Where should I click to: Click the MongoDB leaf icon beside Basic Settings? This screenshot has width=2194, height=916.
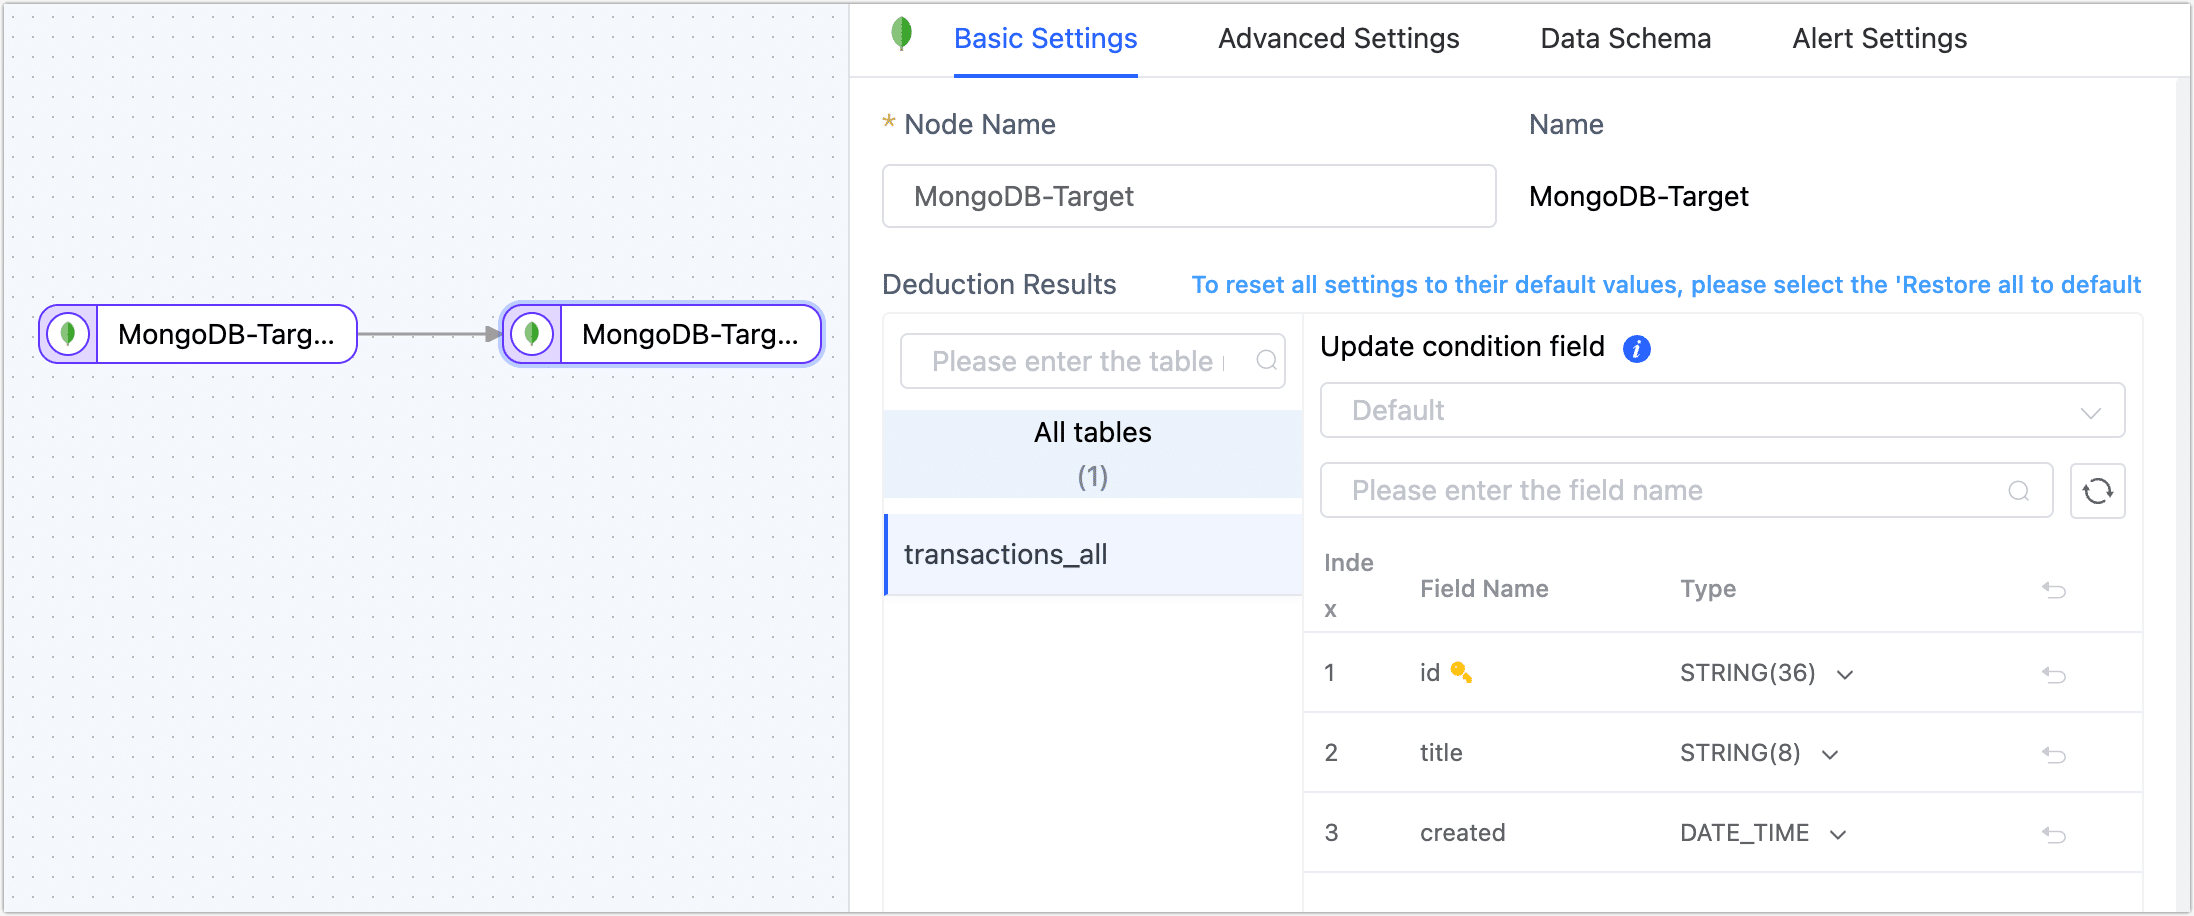click(x=901, y=34)
